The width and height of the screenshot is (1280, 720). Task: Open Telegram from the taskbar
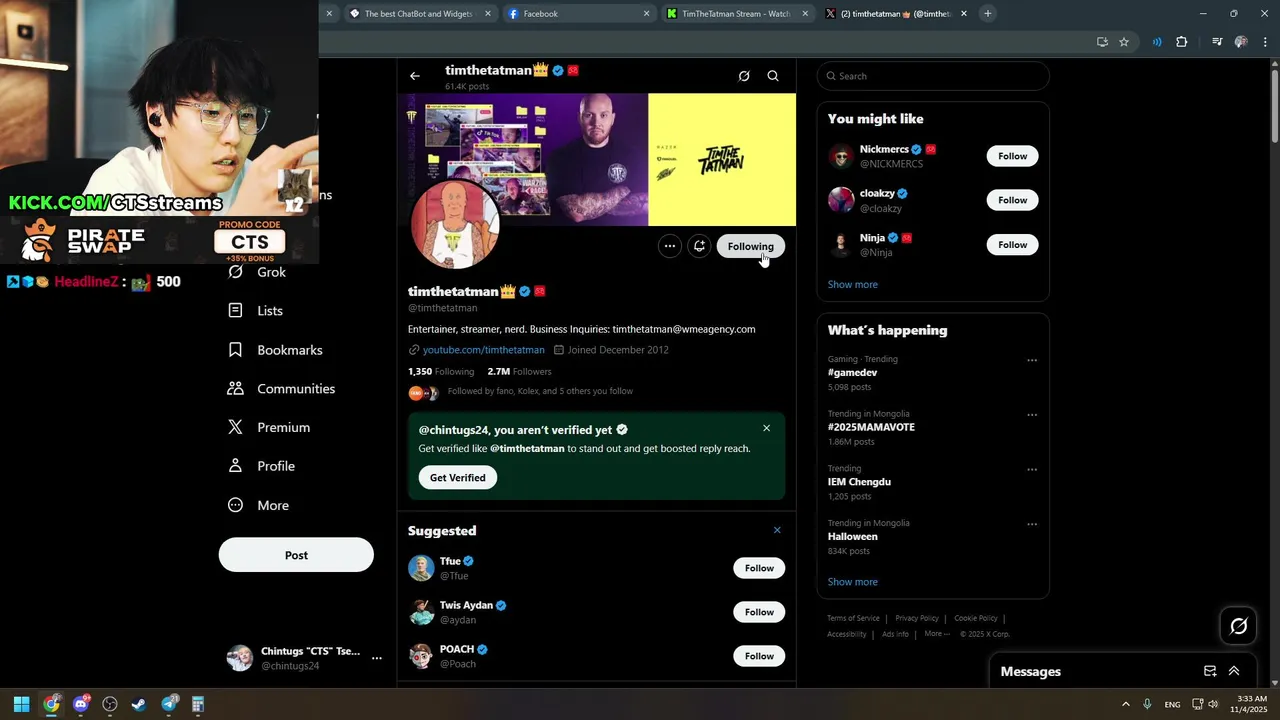[169, 704]
